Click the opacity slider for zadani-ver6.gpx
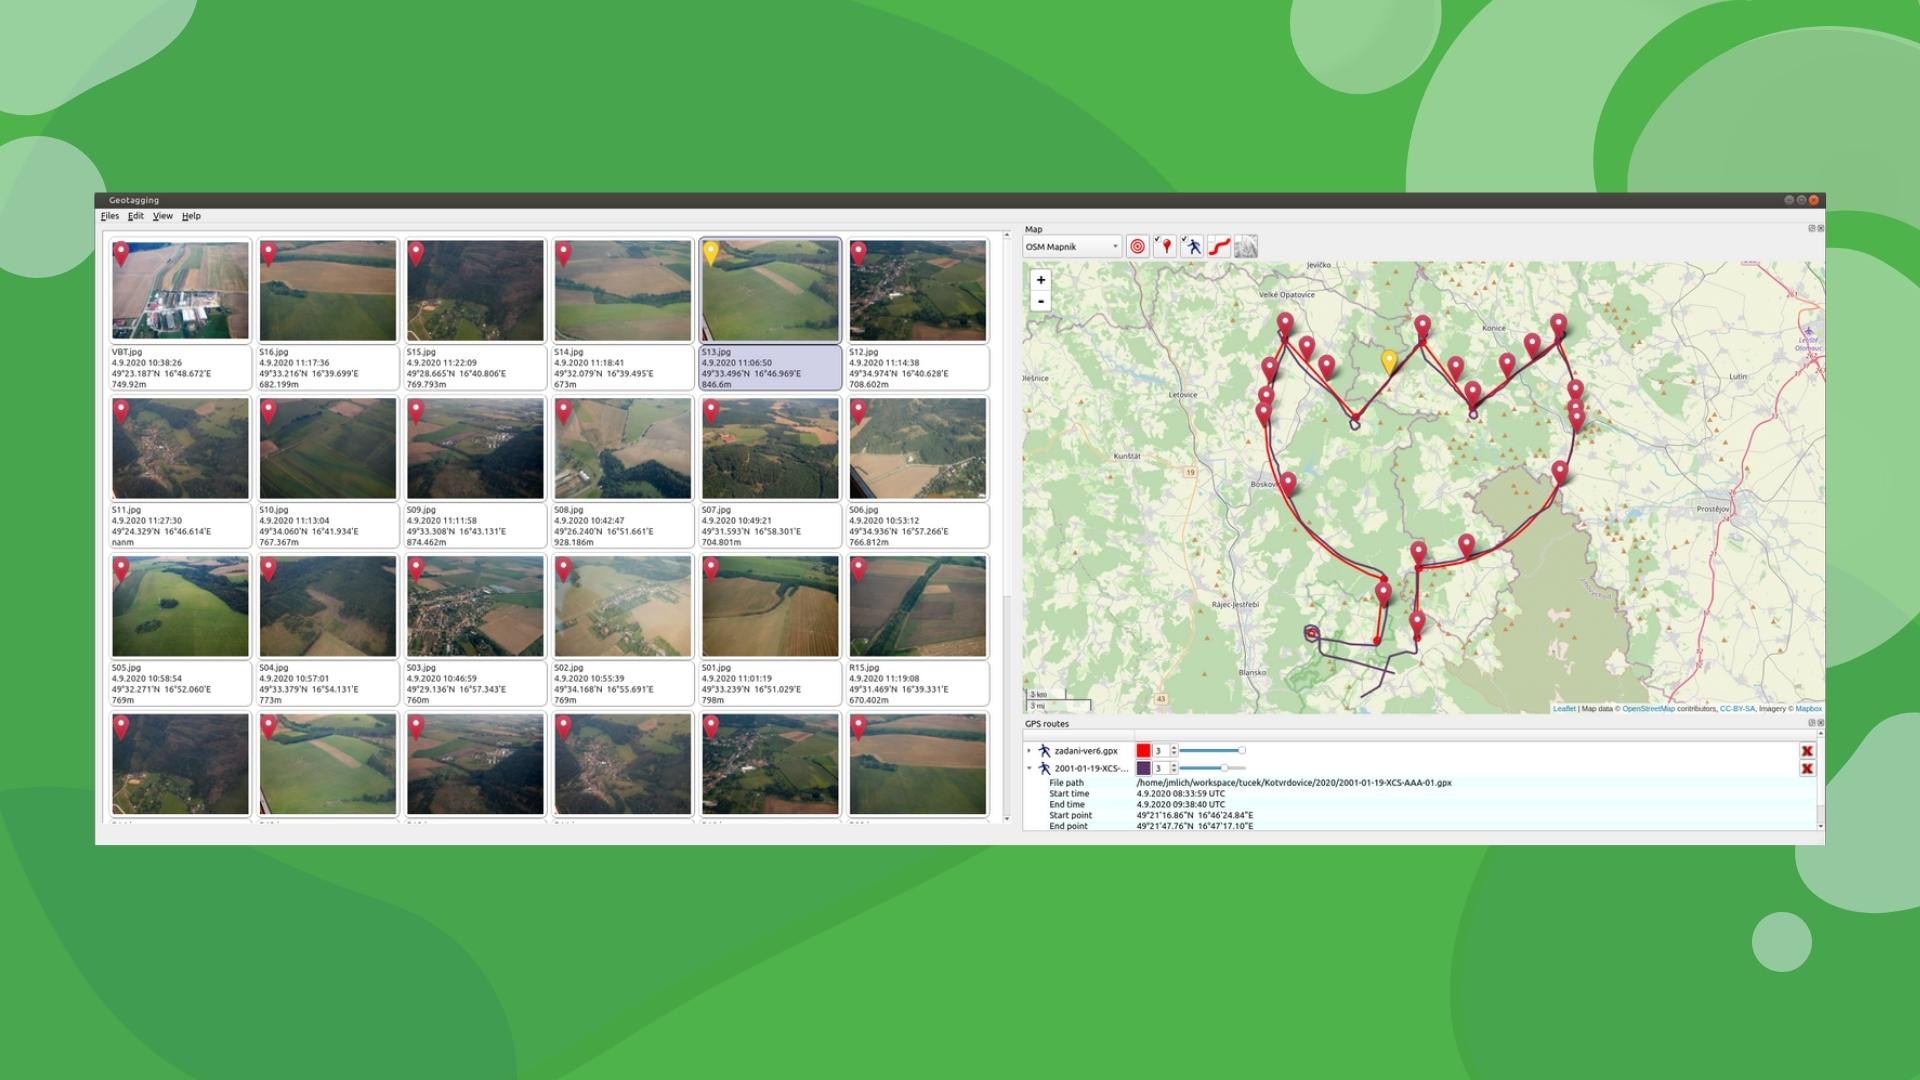Screen dimensions: 1920x1080 coord(1213,751)
